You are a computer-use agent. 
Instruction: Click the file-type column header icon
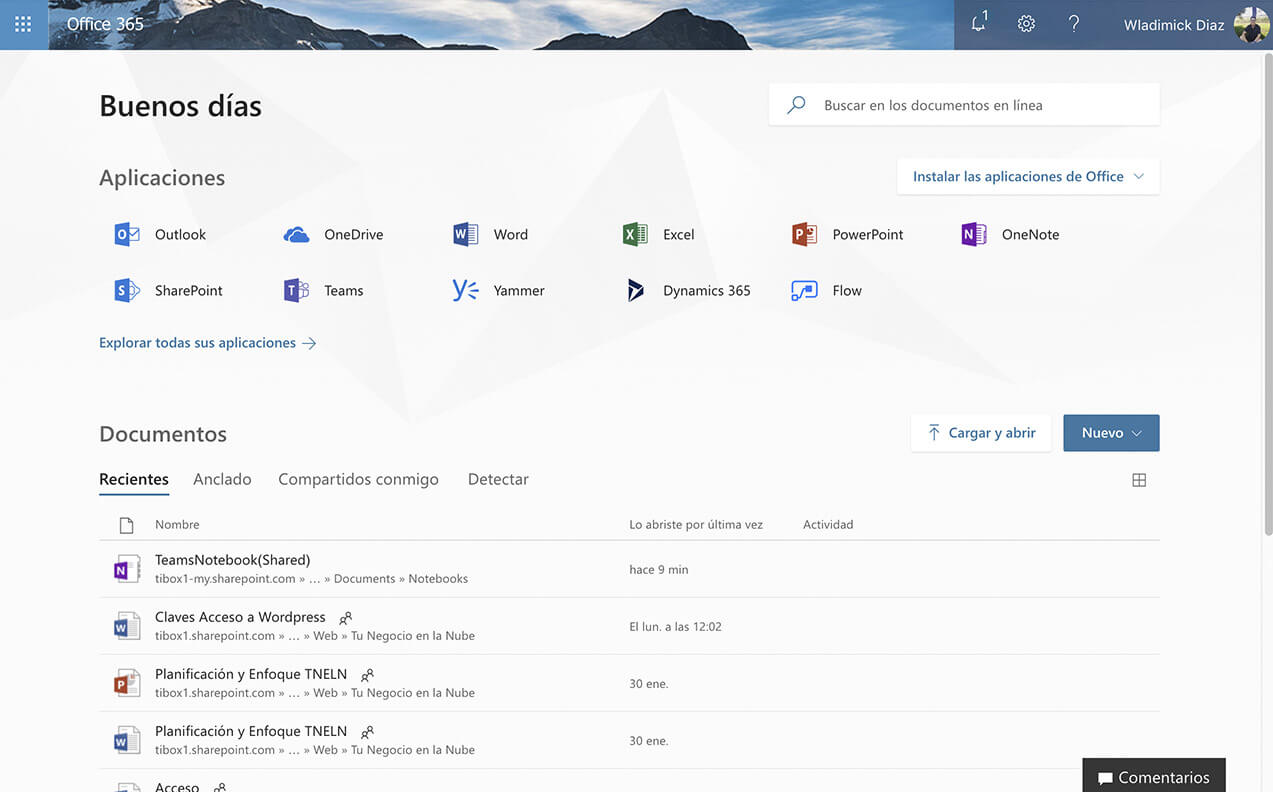click(x=126, y=525)
